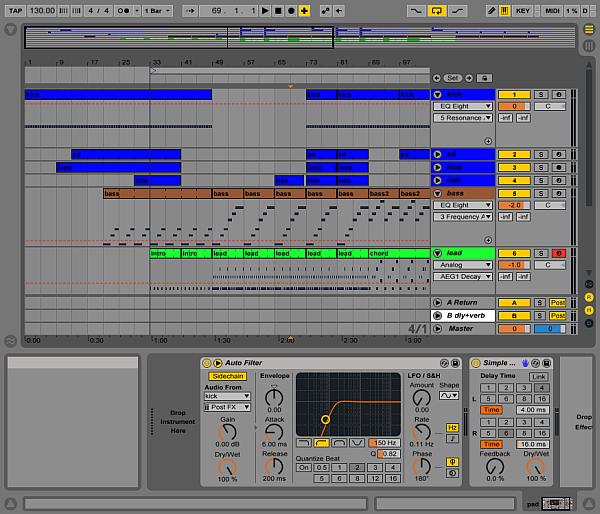This screenshot has height=514, width=600.
Task: Click the tempo field 130.00
Action: click(42, 11)
